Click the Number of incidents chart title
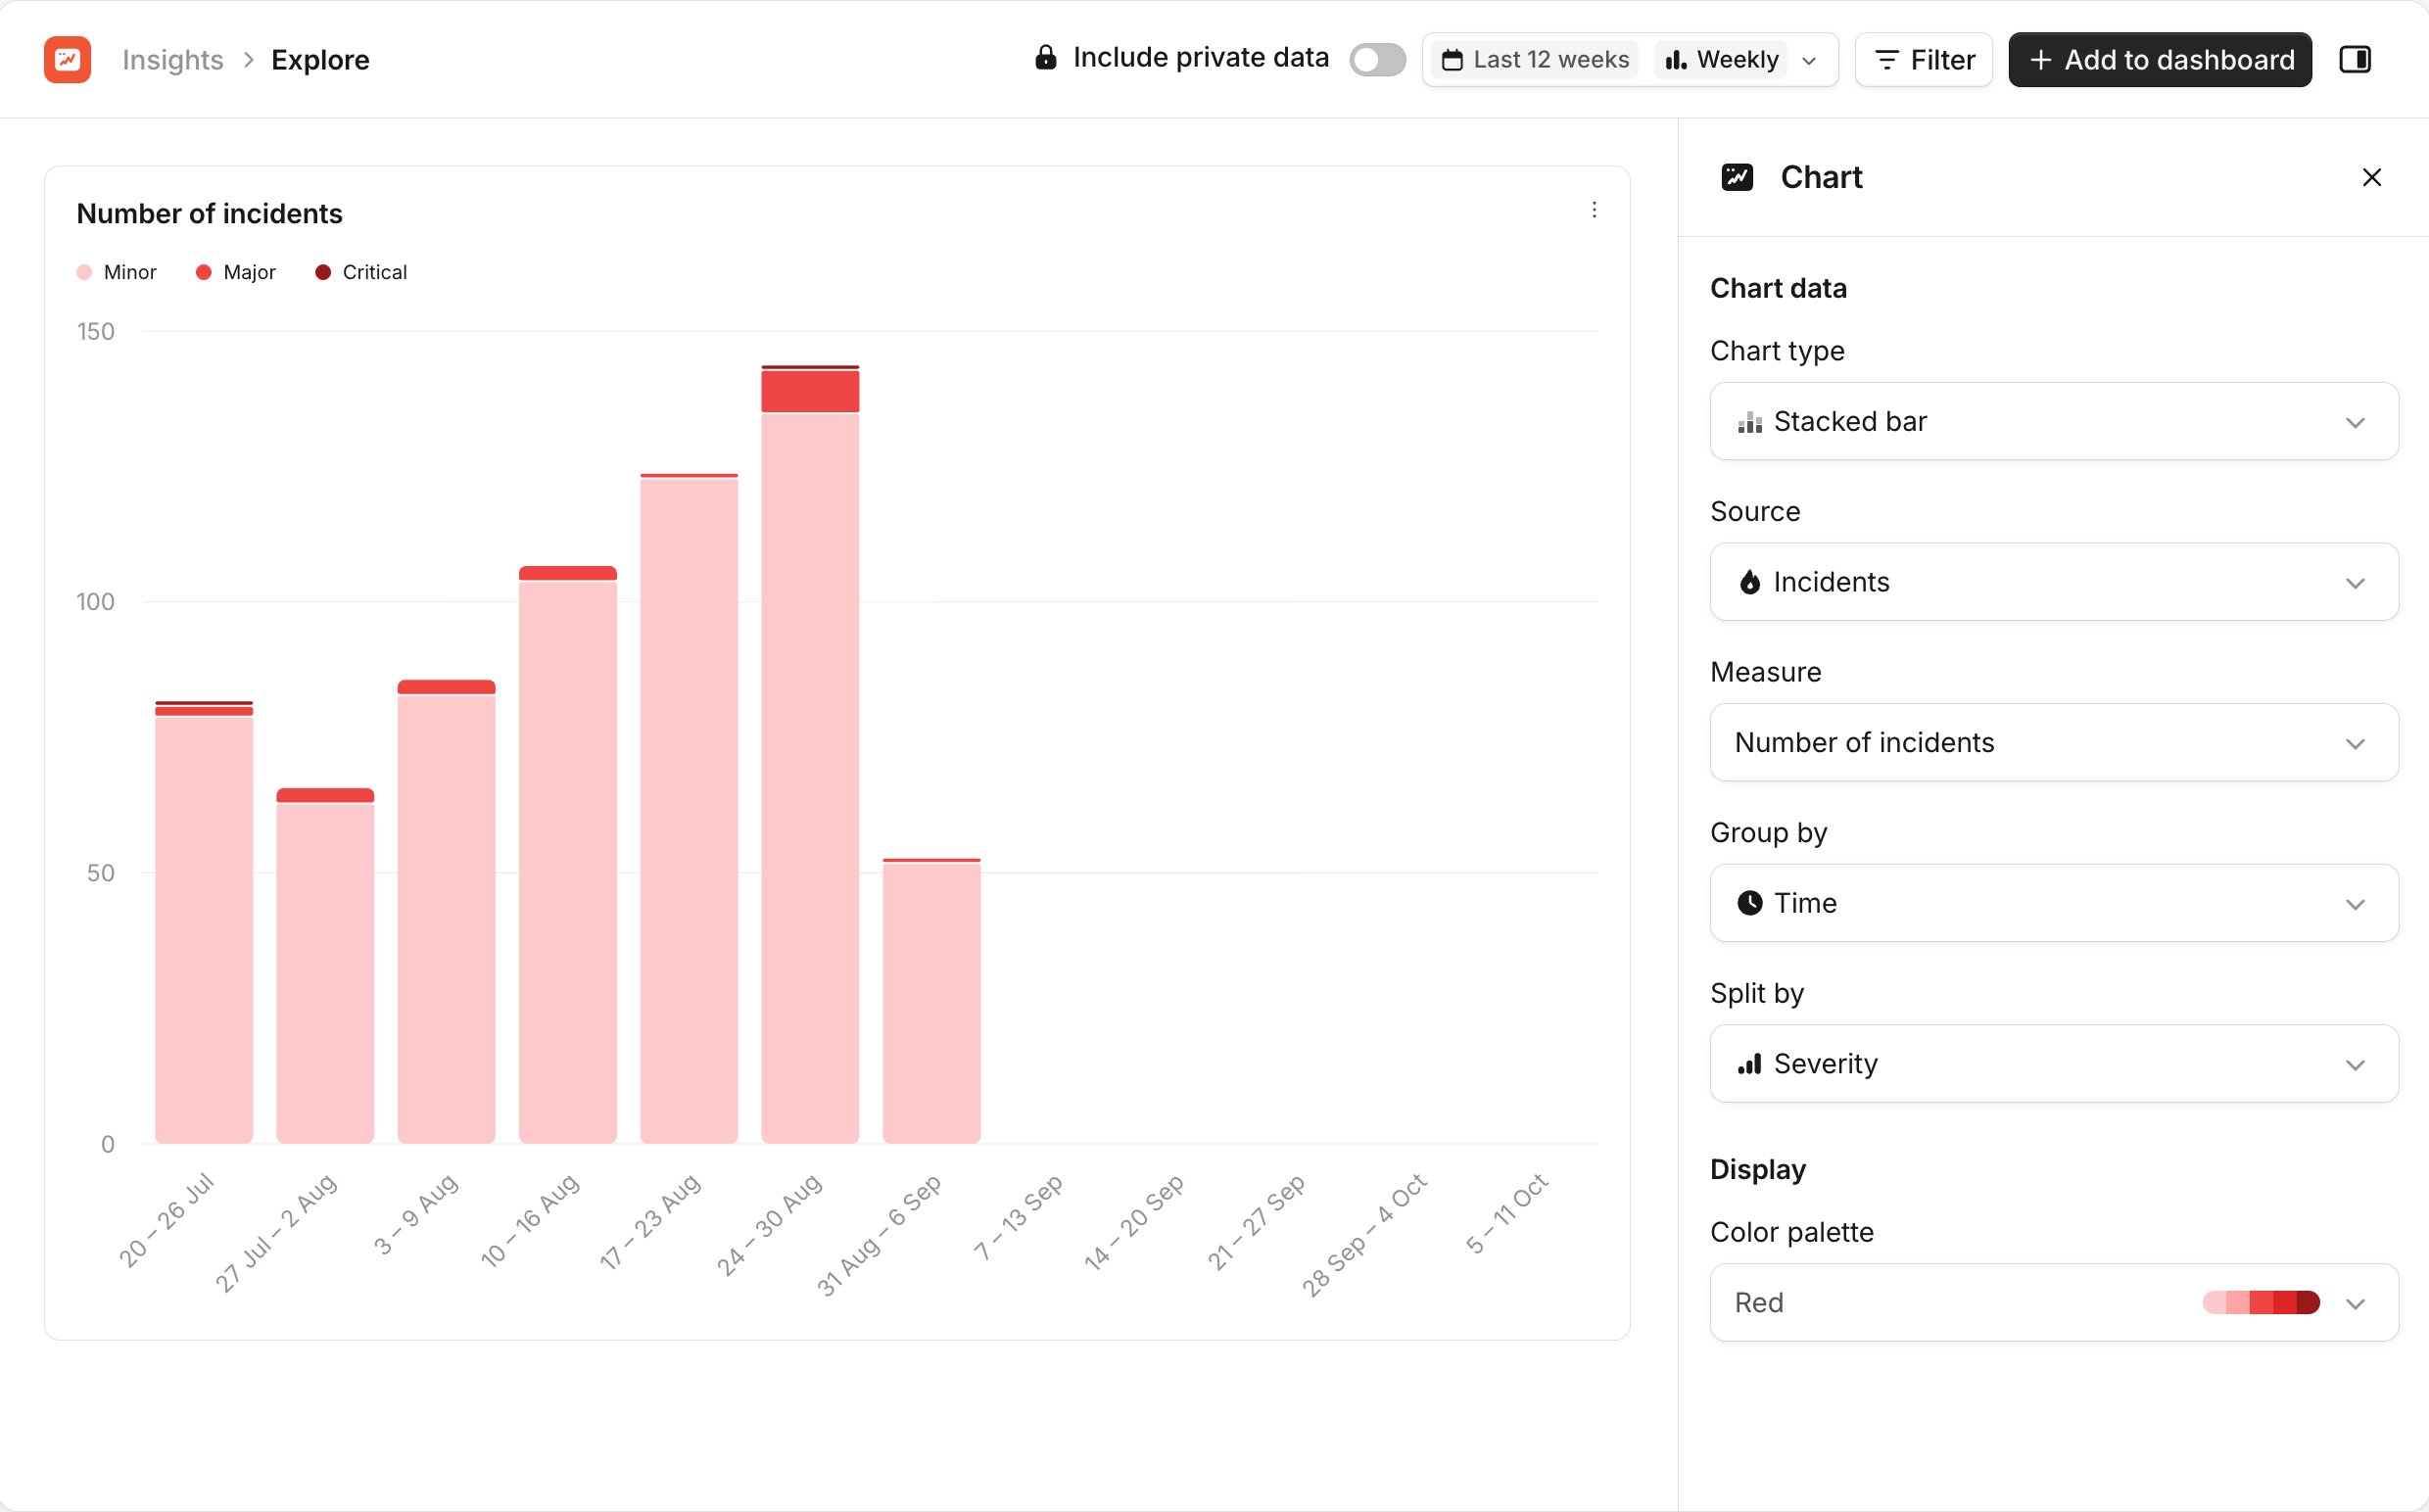Screen dimensions: 2429x1512 coord(209,214)
